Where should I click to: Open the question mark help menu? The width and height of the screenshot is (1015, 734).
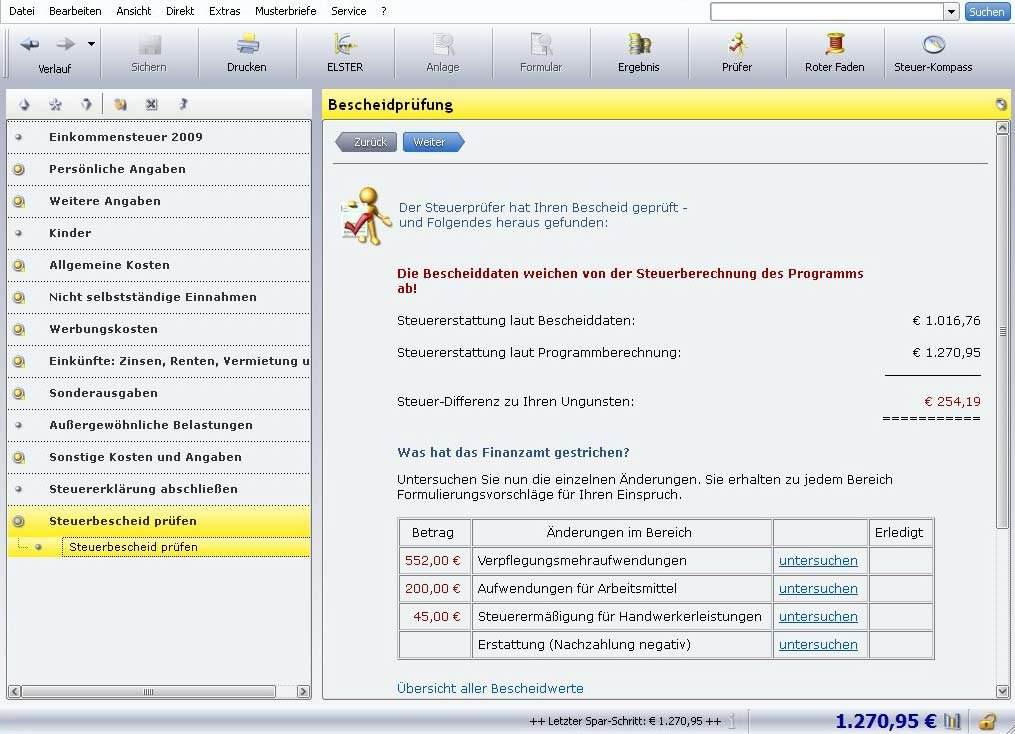[x=383, y=11]
